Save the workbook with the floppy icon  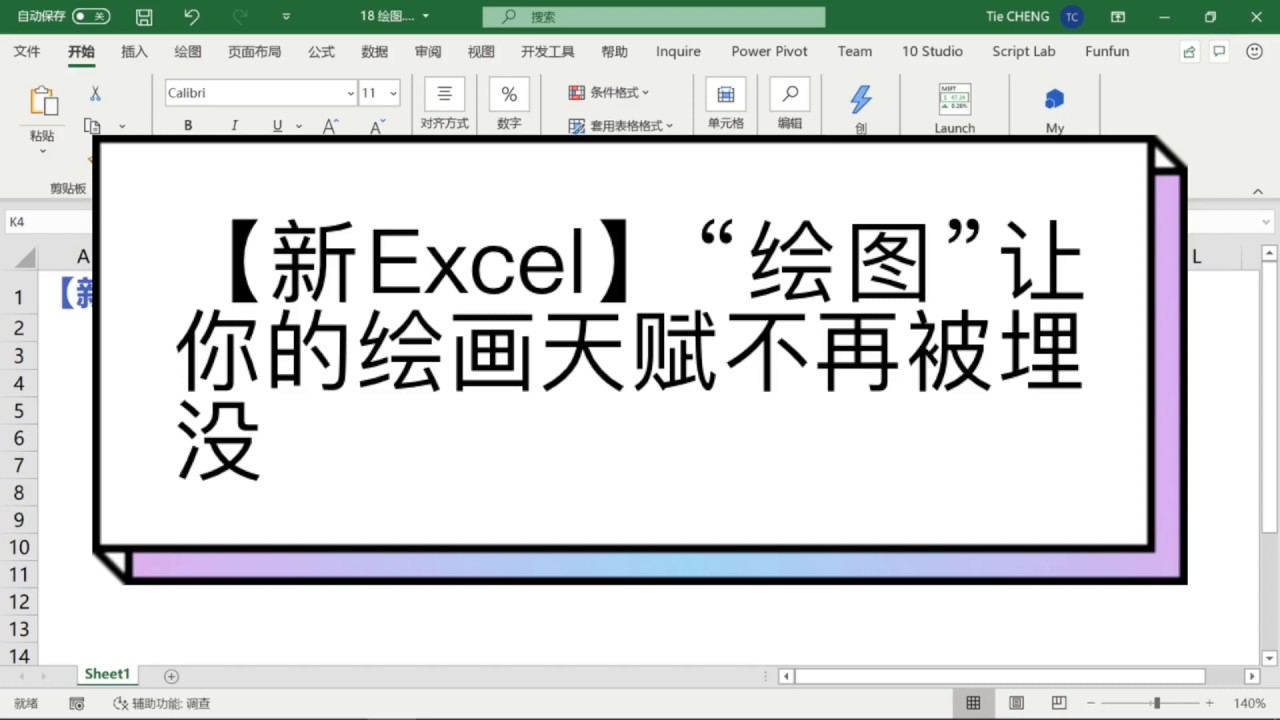point(144,17)
